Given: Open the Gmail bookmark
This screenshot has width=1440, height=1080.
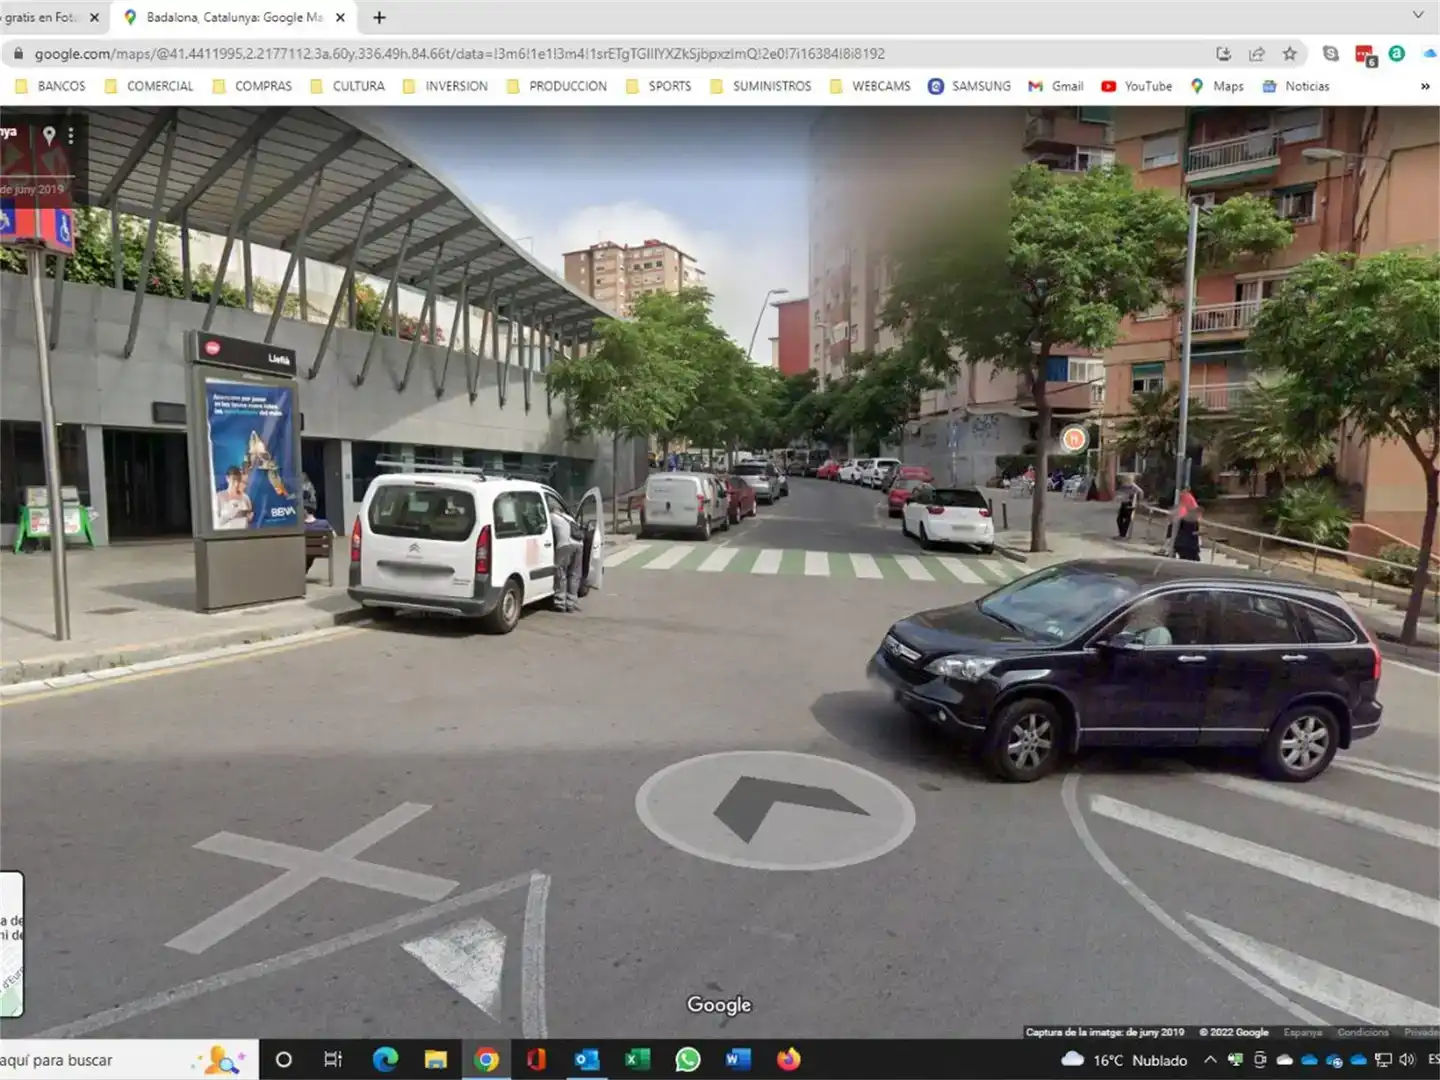Looking at the screenshot, I should [1056, 87].
